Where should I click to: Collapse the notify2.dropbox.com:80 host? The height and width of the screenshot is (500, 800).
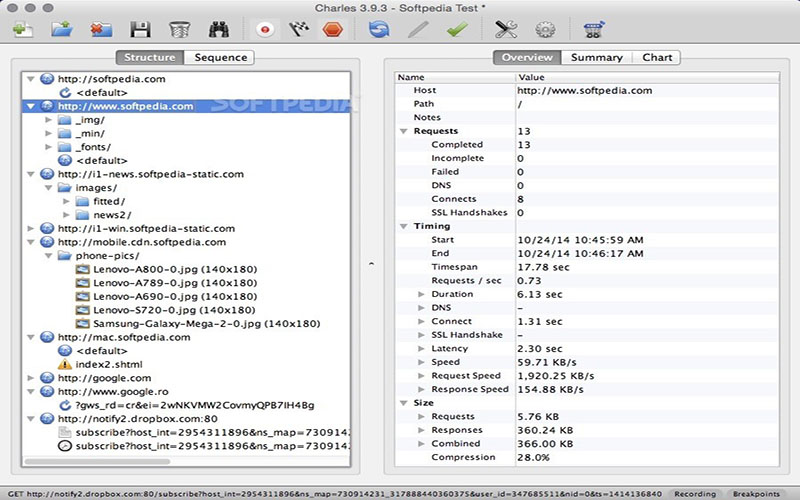(x=31, y=419)
